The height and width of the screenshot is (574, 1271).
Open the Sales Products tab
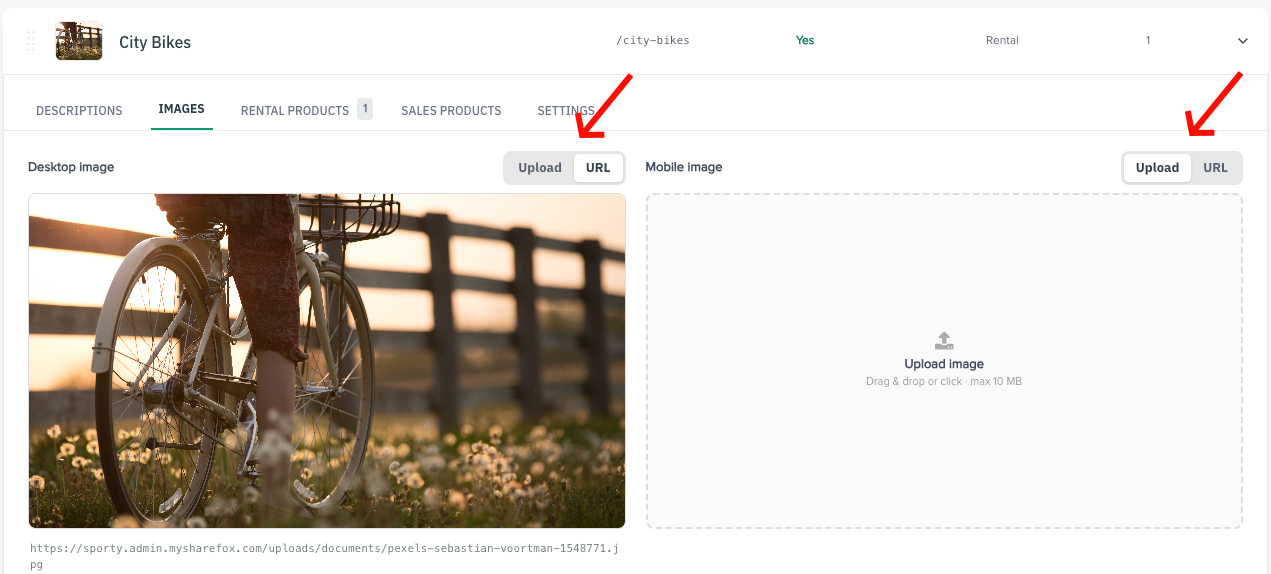pyautogui.click(x=451, y=111)
